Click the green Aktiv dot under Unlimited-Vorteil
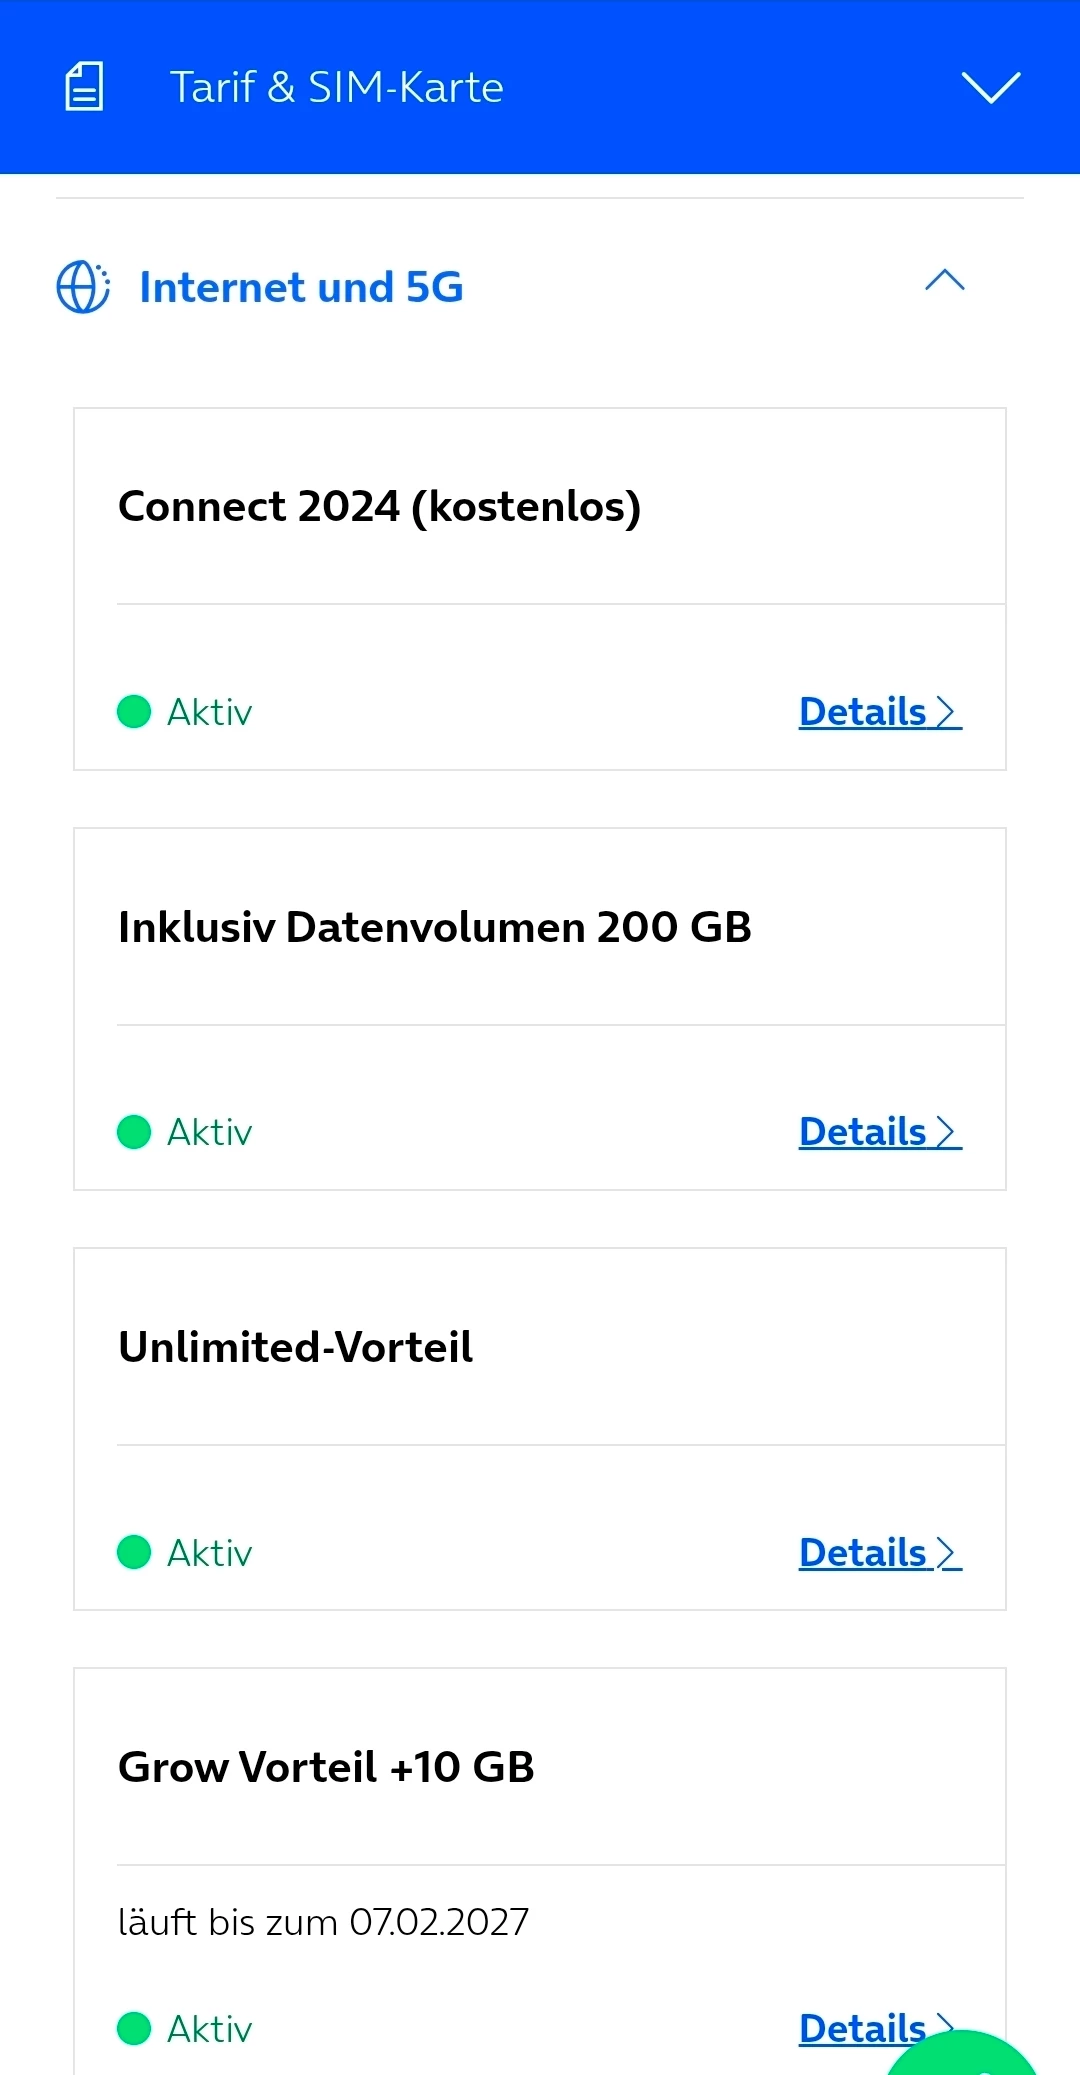The width and height of the screenshot is (1080, 2075). tap(134, 1553)
